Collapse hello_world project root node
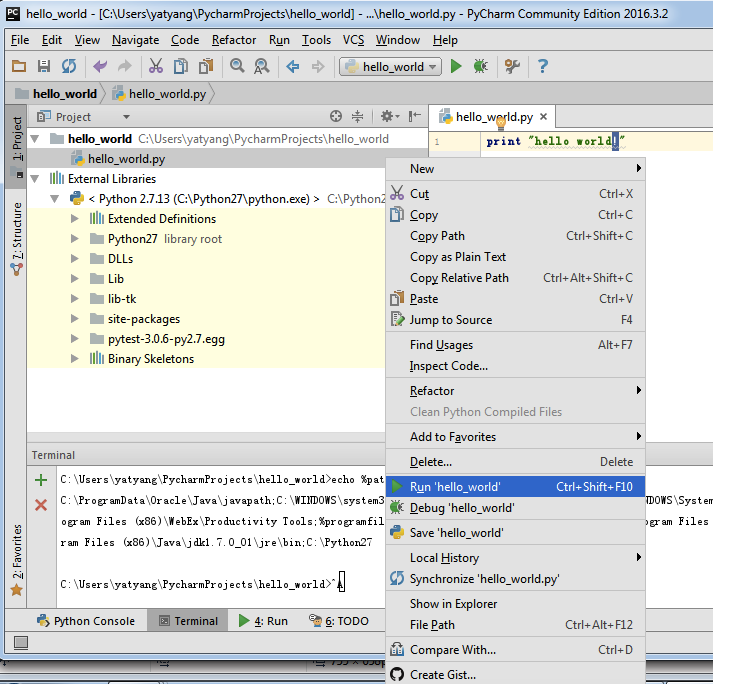Viewport: 755px width, 684px height. [x=35, y=139]
